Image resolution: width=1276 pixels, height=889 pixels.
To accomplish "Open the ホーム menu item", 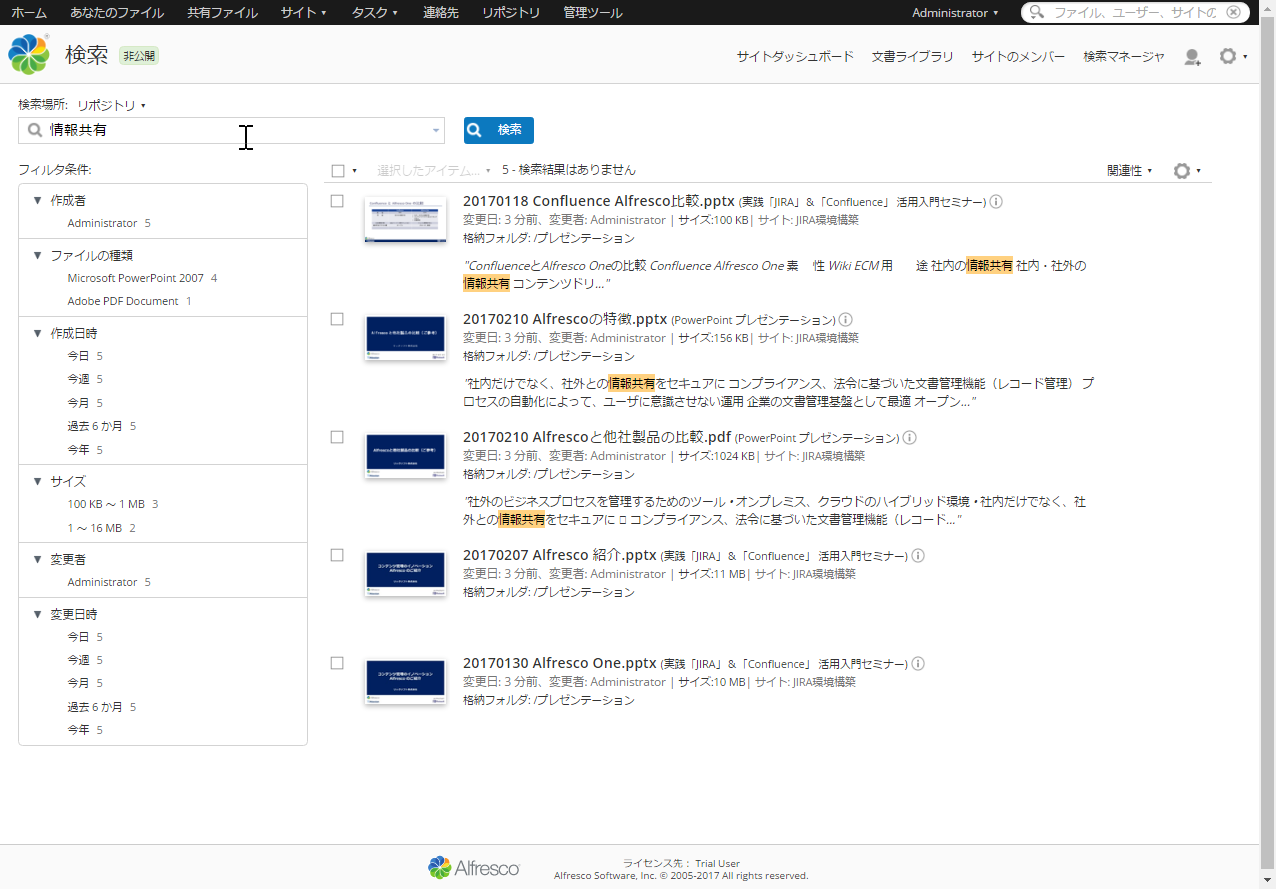I will (29, 13).
